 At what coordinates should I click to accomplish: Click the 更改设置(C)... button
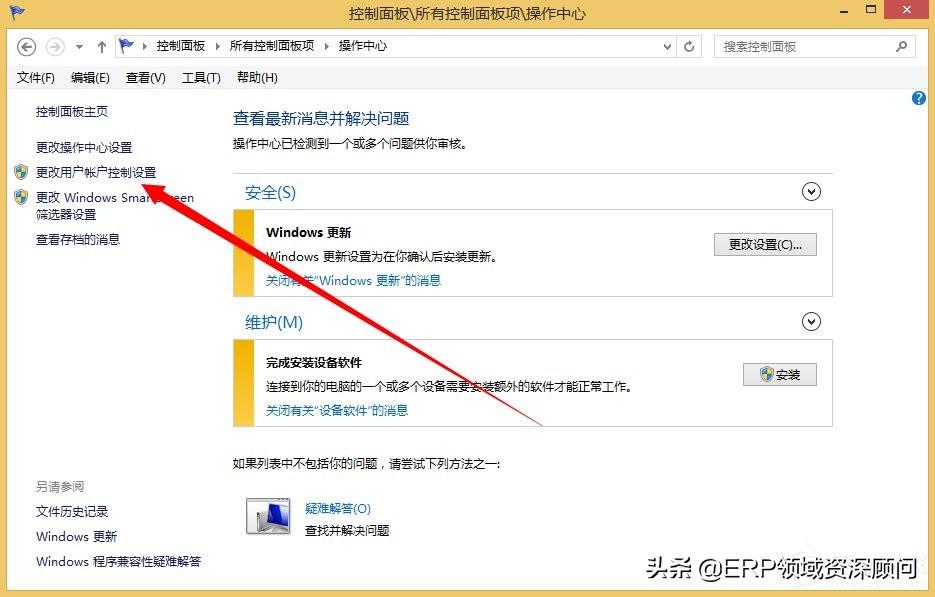click(765, 245)
